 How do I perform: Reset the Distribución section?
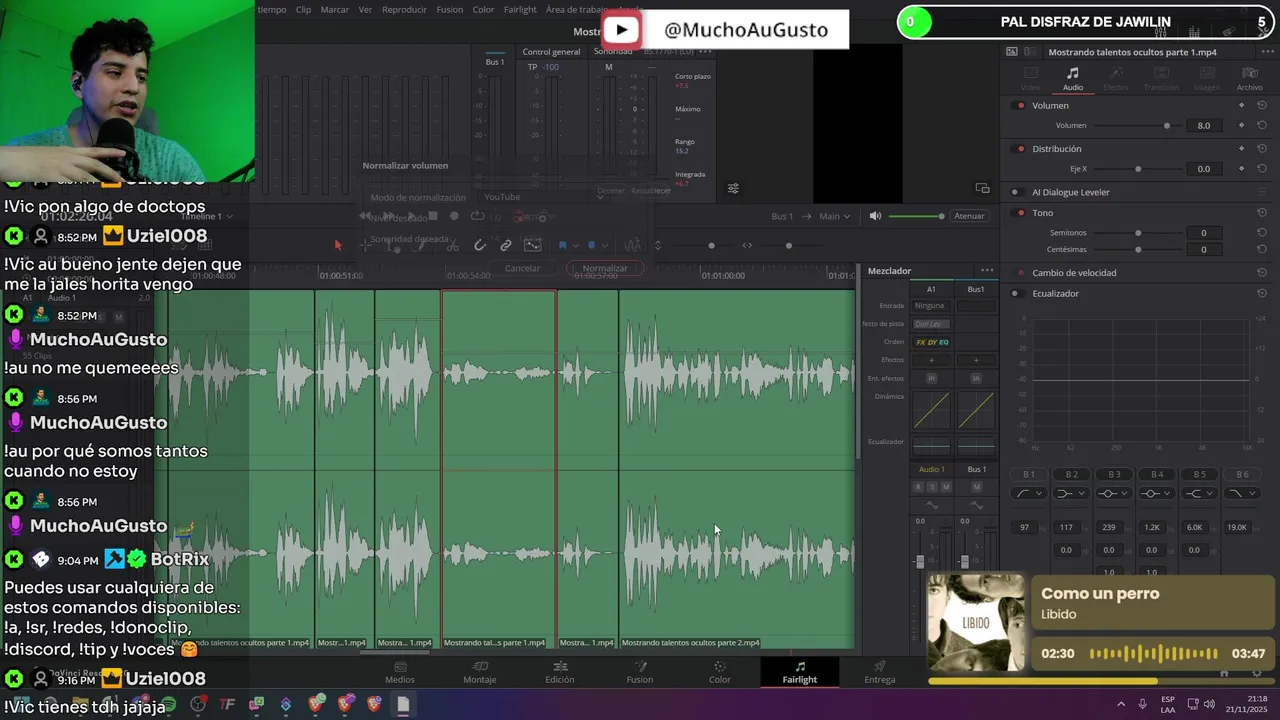pyautogui.click(x=1262, y=149)
